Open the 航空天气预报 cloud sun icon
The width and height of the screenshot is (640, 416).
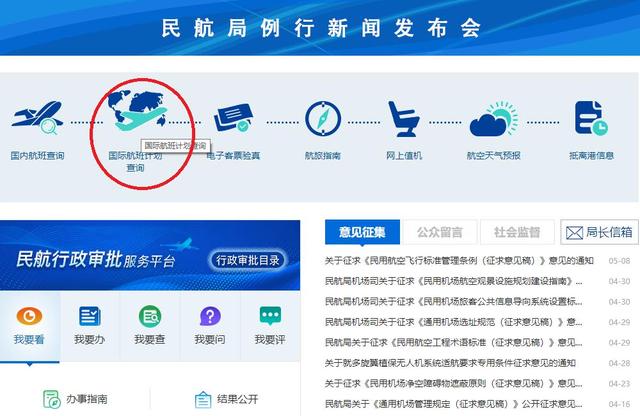494,119
